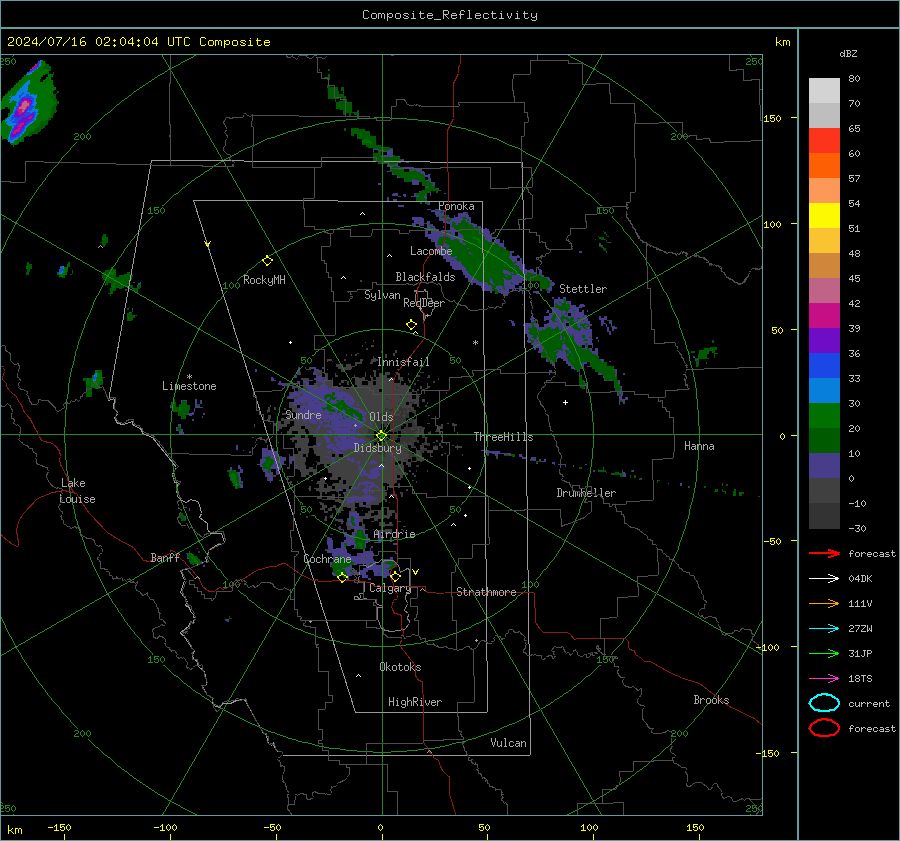Click the Olds label near the radar center

381,417
